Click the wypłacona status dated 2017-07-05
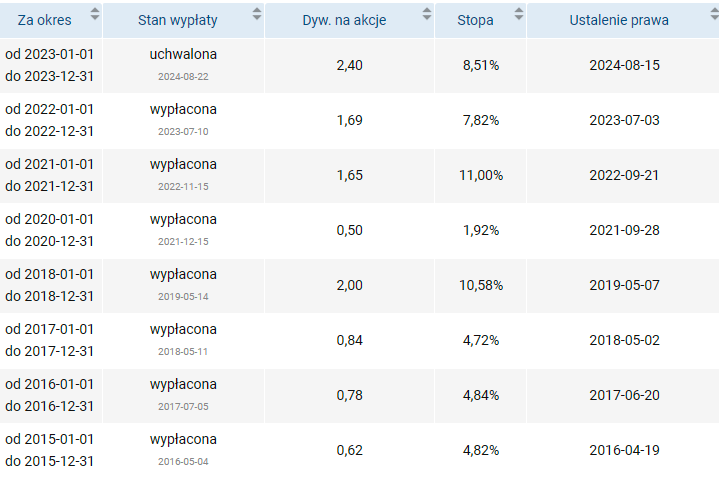This screenshot has height=480, width=719. (183, 385)
